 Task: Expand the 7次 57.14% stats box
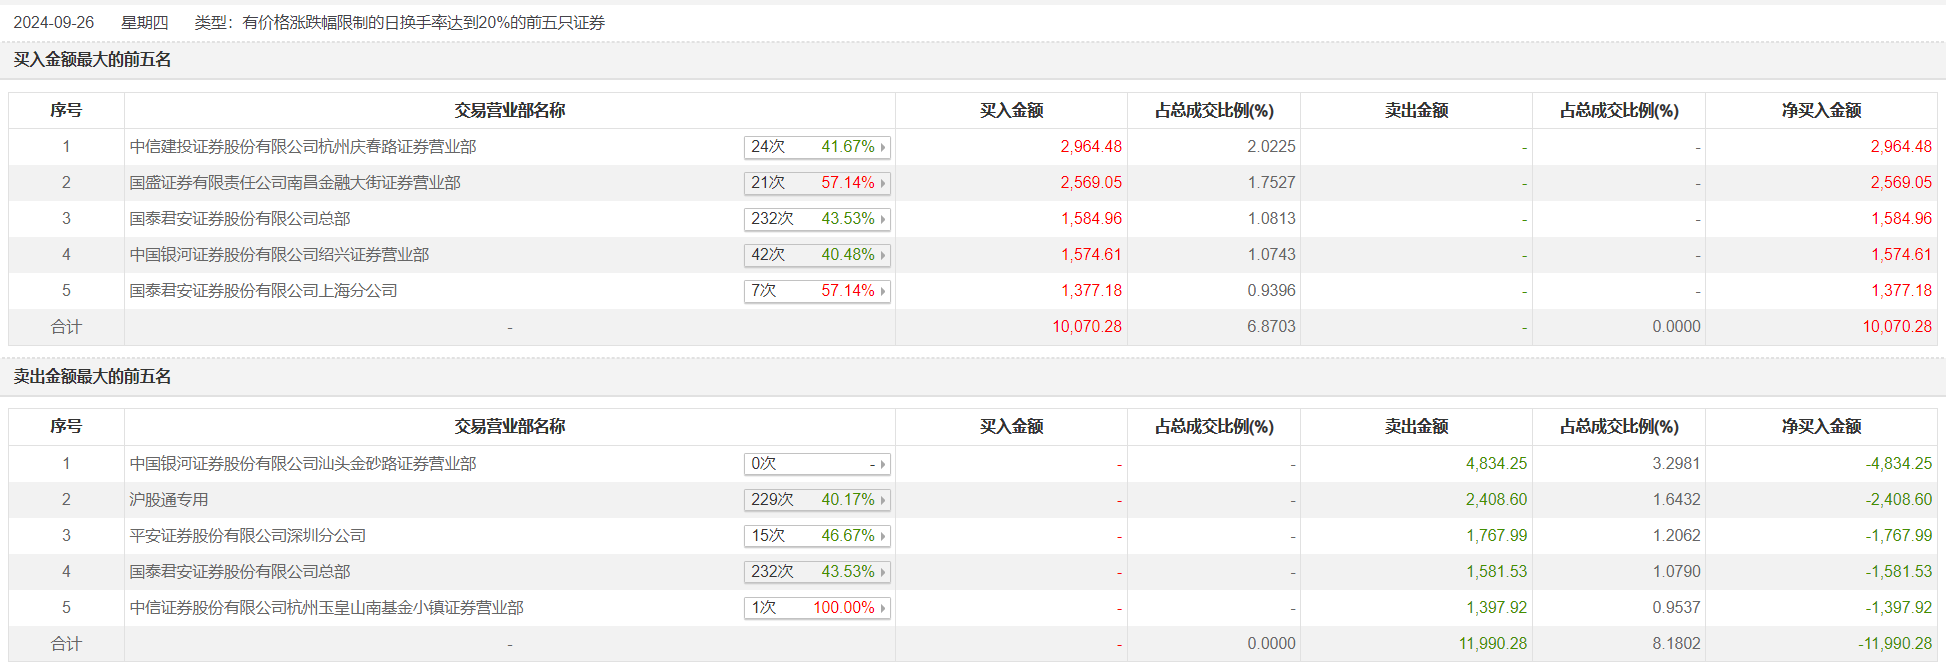[x=817, y=291]
